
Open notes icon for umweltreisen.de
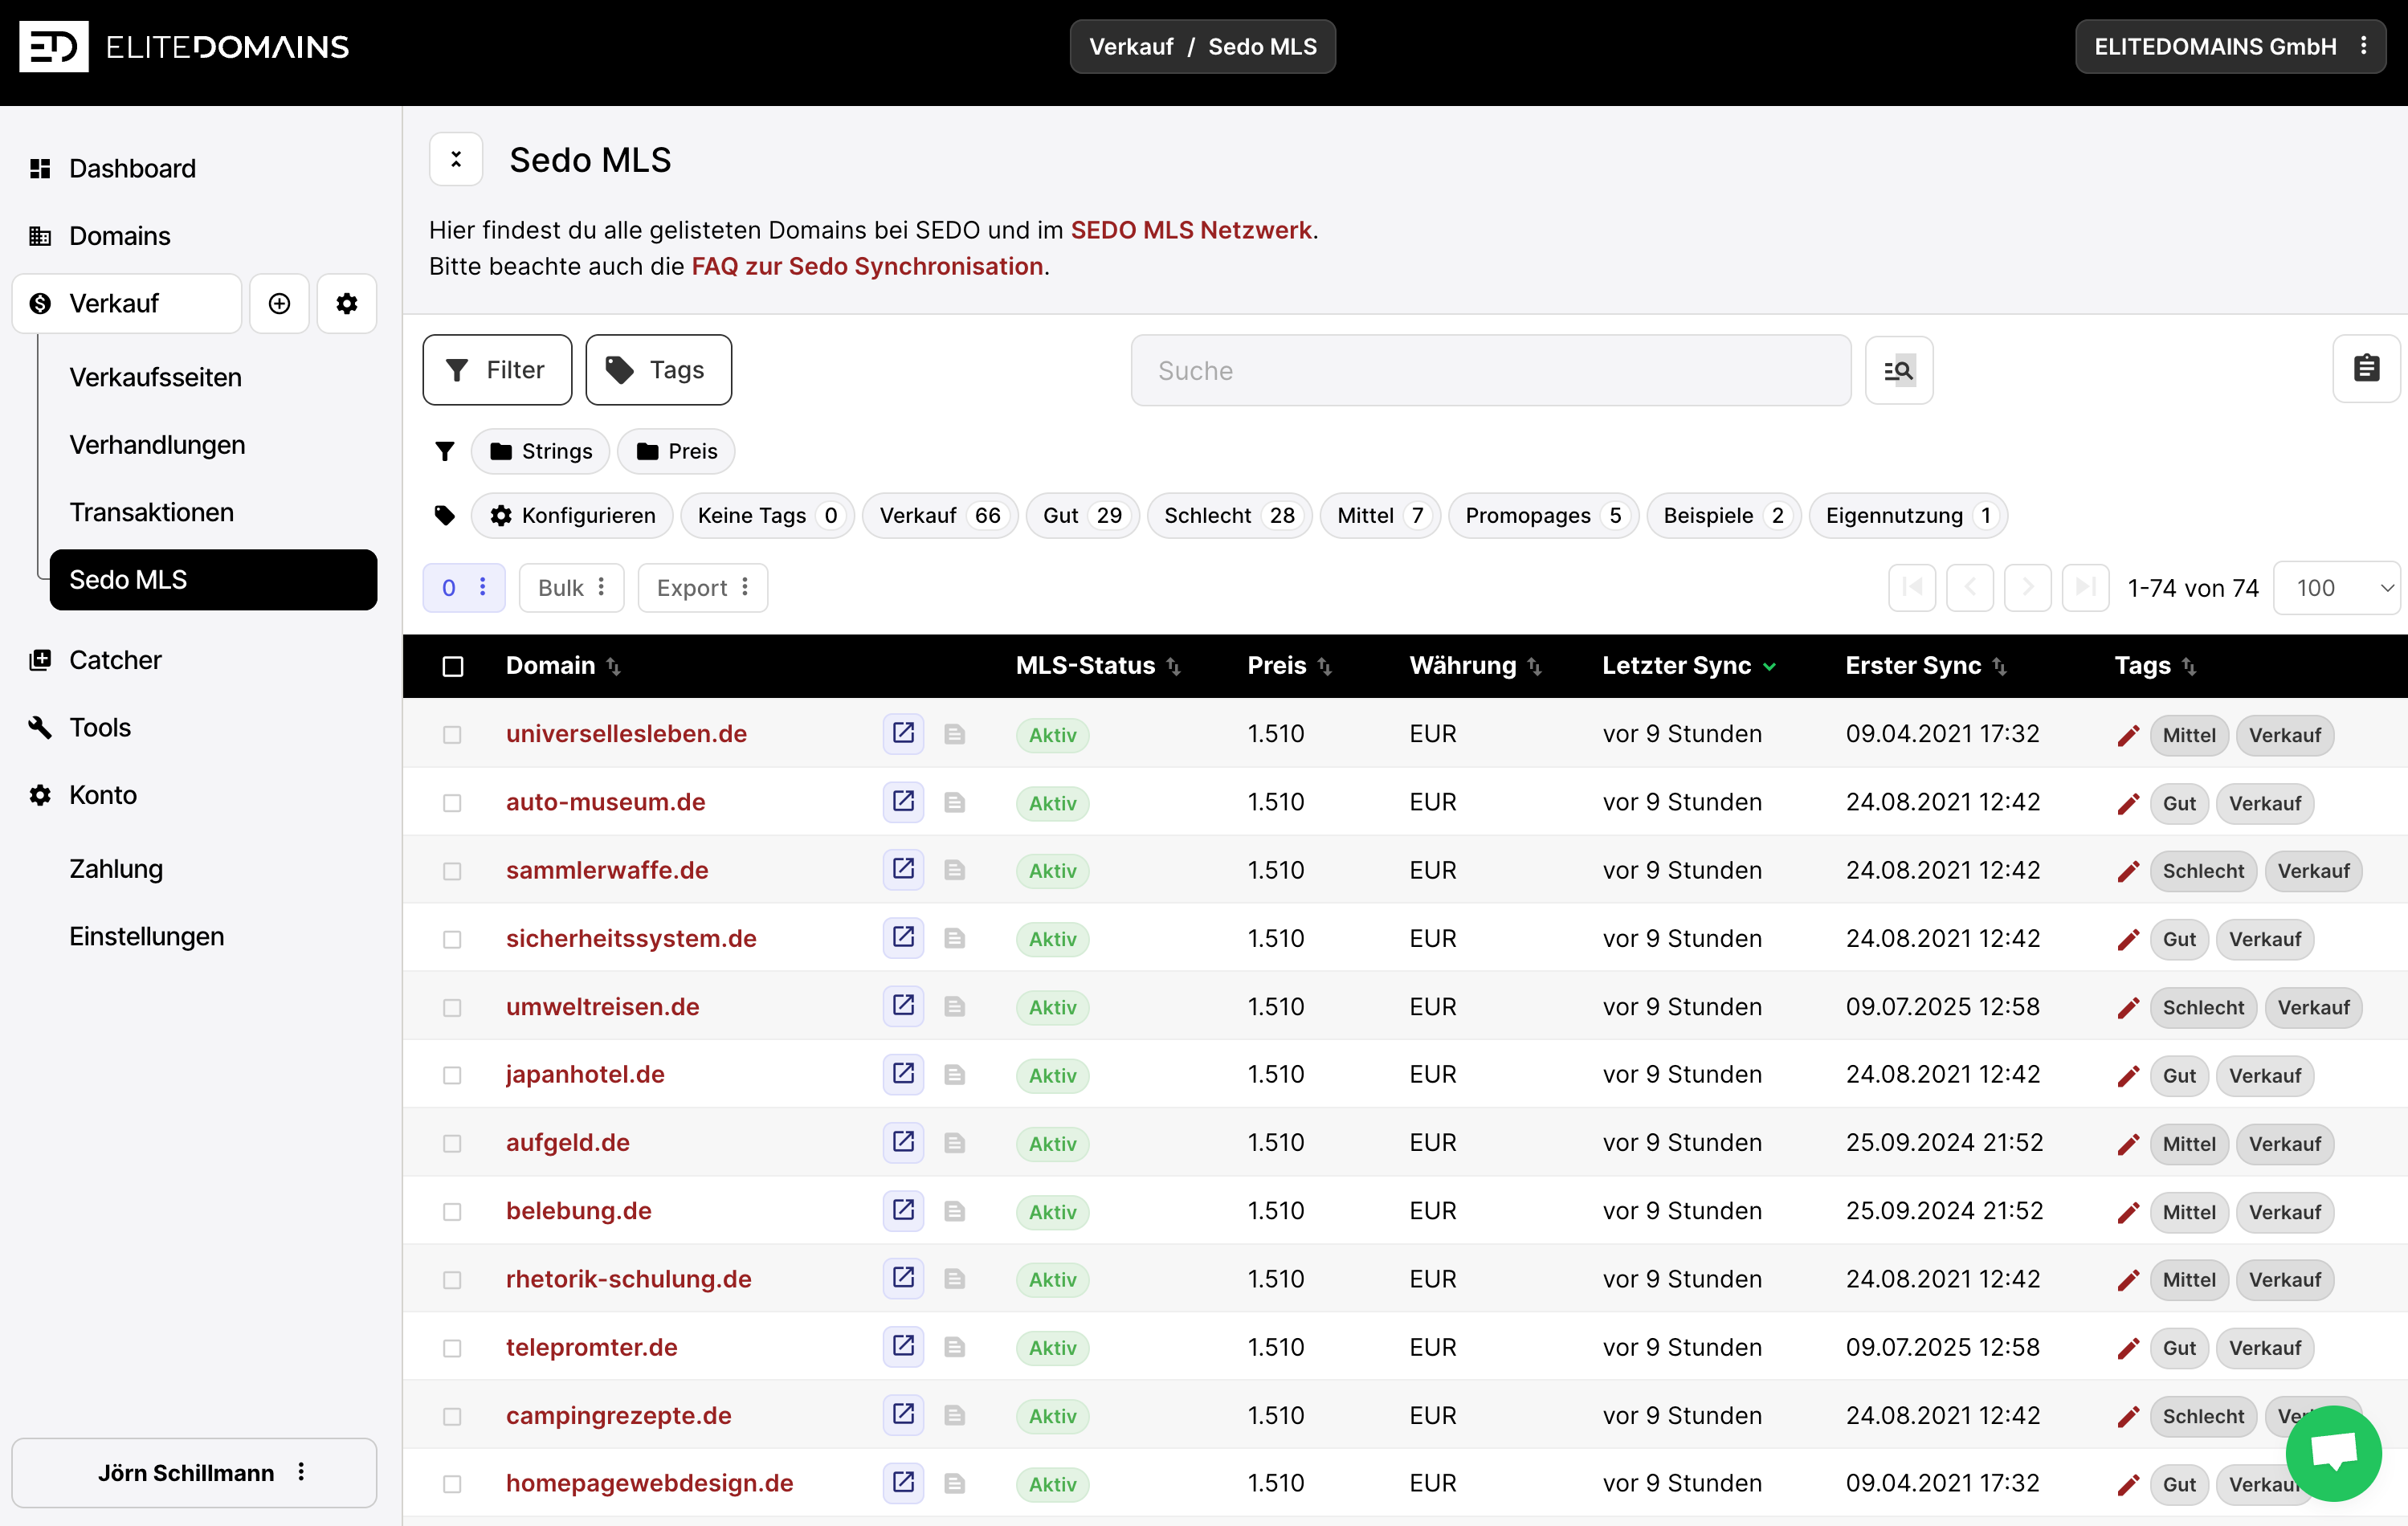[x=955, y=1006]
